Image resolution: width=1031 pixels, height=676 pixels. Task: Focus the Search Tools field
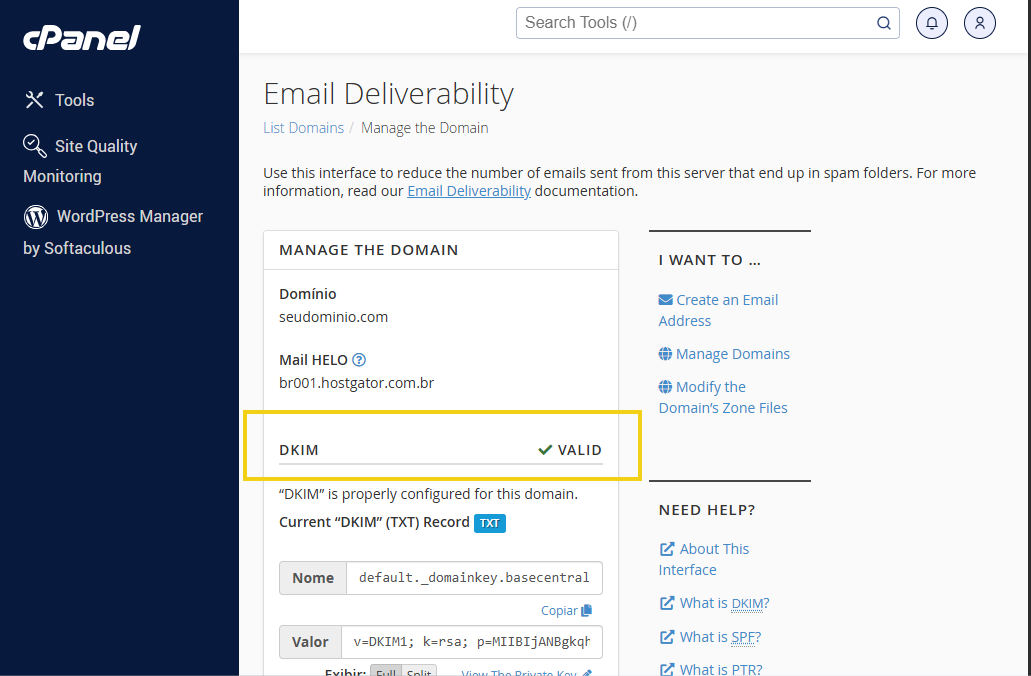tap(707, 23)
